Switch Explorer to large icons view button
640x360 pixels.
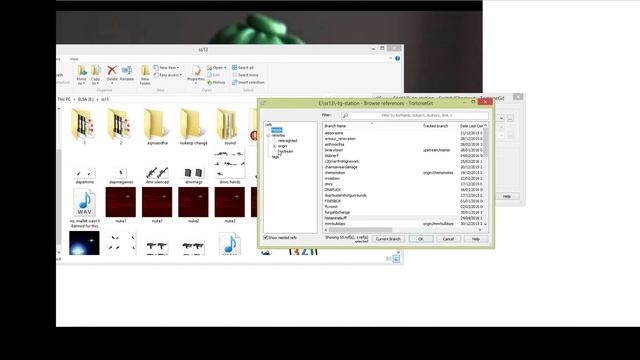tap(396, 259)
